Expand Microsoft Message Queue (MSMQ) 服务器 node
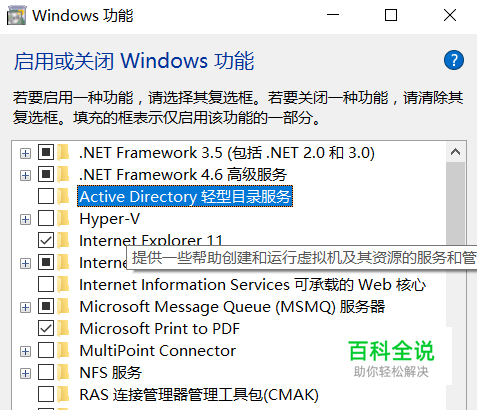The width and height of the screenshot is (477, 410). 25,307
